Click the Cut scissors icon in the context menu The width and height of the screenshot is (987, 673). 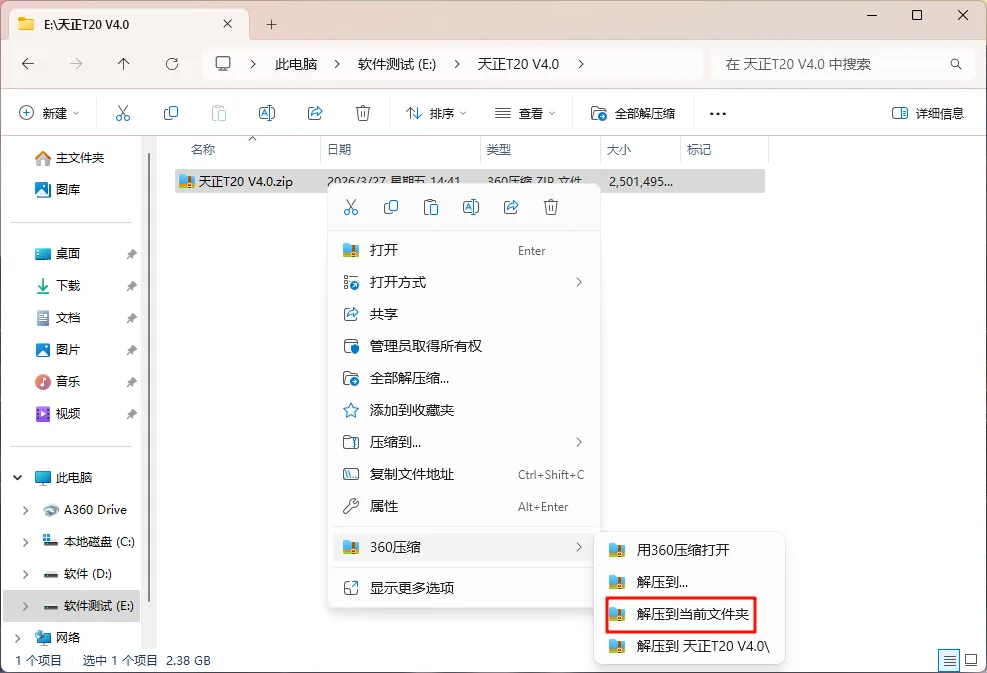351,207
